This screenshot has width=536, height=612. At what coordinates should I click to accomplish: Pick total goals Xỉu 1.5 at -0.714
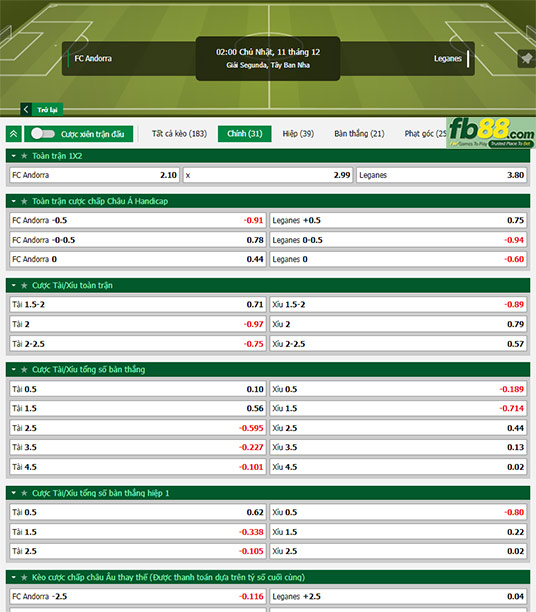pos(398,408)
